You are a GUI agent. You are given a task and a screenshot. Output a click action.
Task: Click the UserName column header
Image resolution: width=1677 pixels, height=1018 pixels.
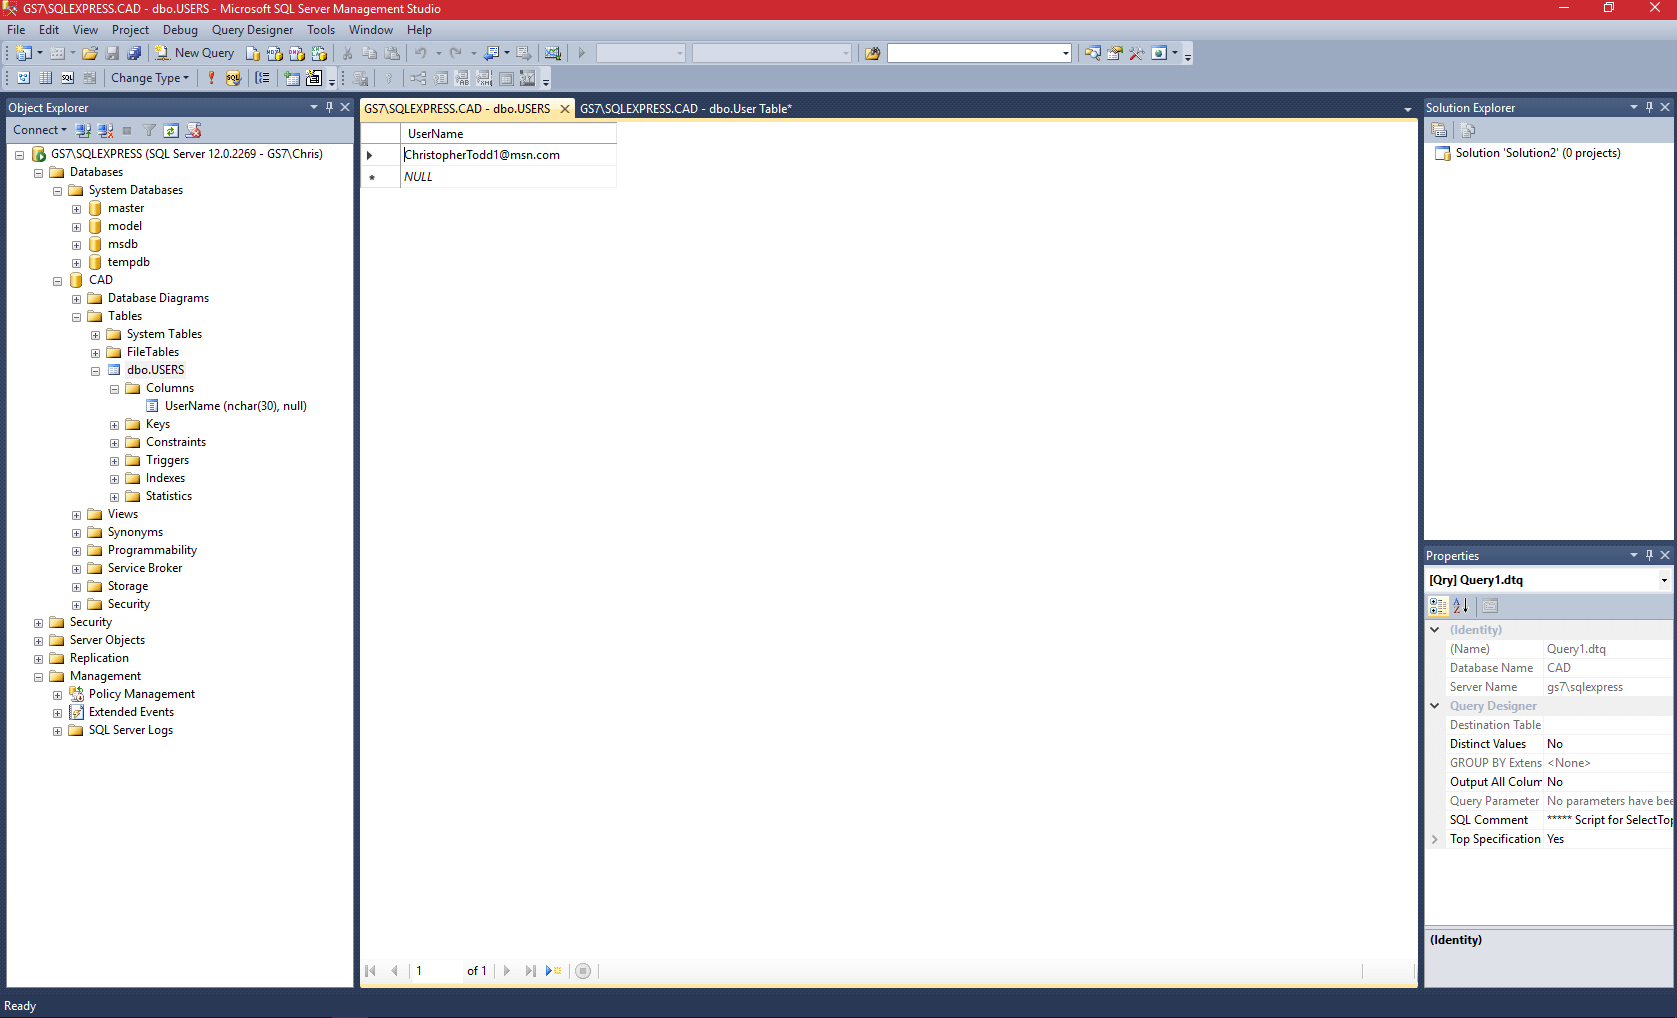click(x=508, y=134)
